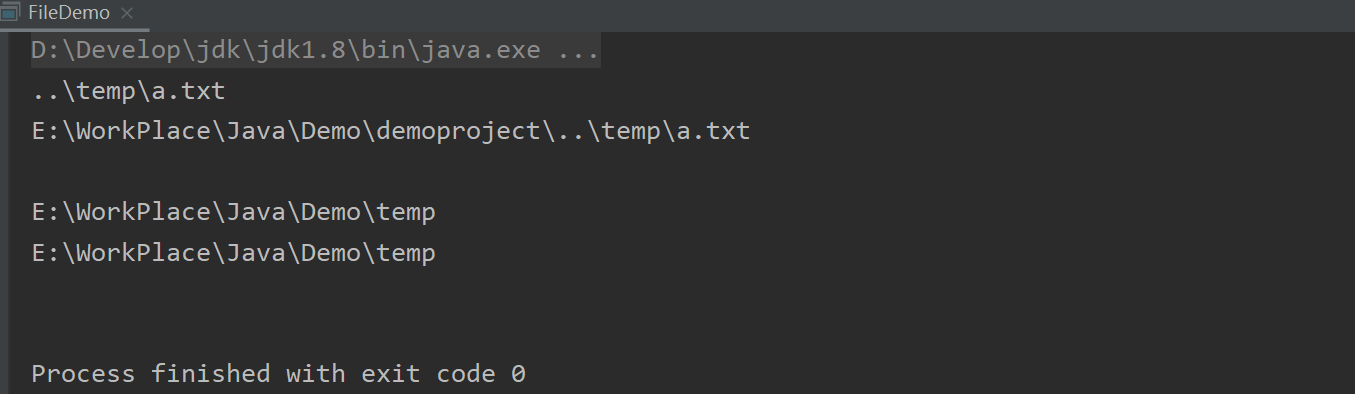Click WorkPlace in the demoproject path line

[x=145, y=132]
